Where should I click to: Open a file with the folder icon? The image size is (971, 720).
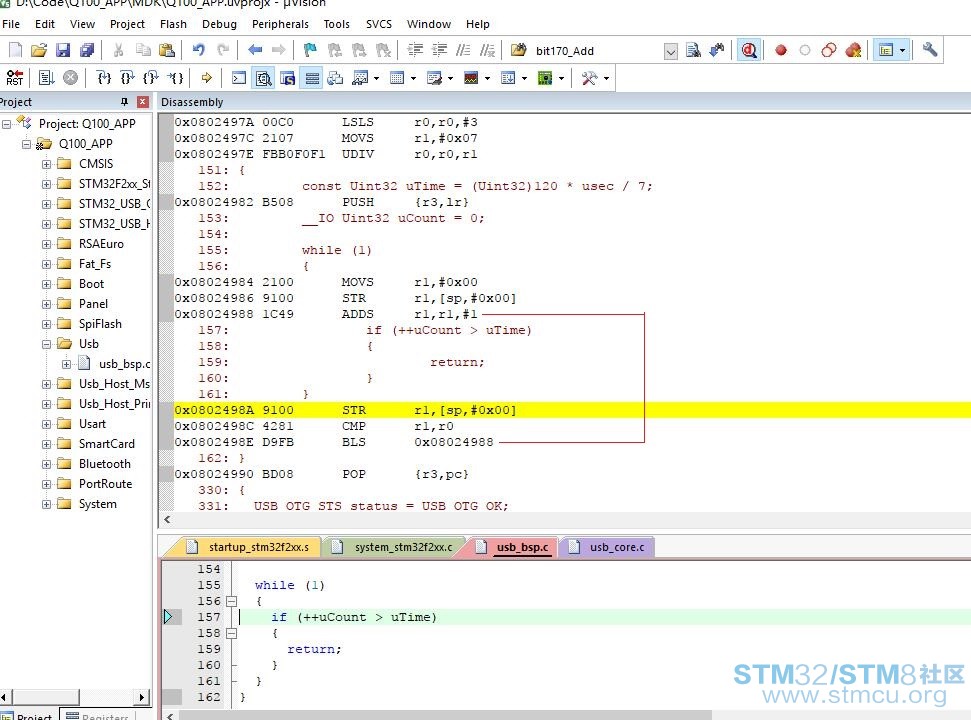pos(38,50)
